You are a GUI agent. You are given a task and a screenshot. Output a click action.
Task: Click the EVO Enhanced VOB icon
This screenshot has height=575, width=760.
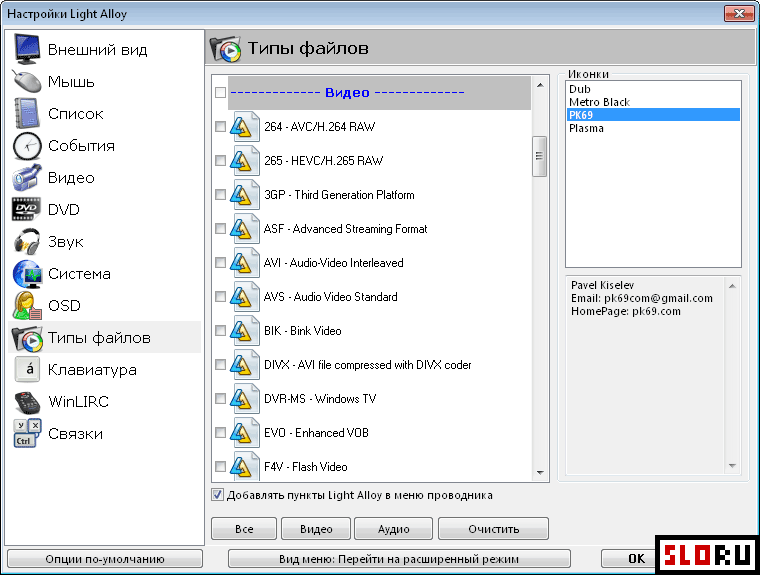tap(245, 432)
